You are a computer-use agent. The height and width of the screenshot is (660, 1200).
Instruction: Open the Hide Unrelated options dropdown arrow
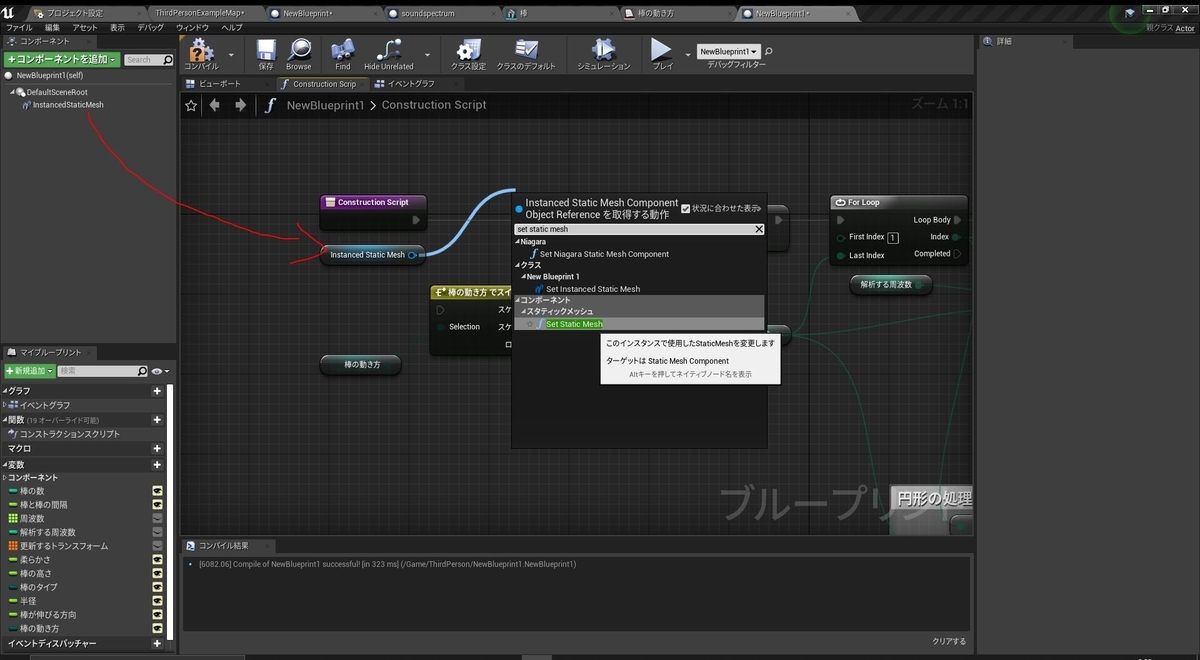point(428,54)
